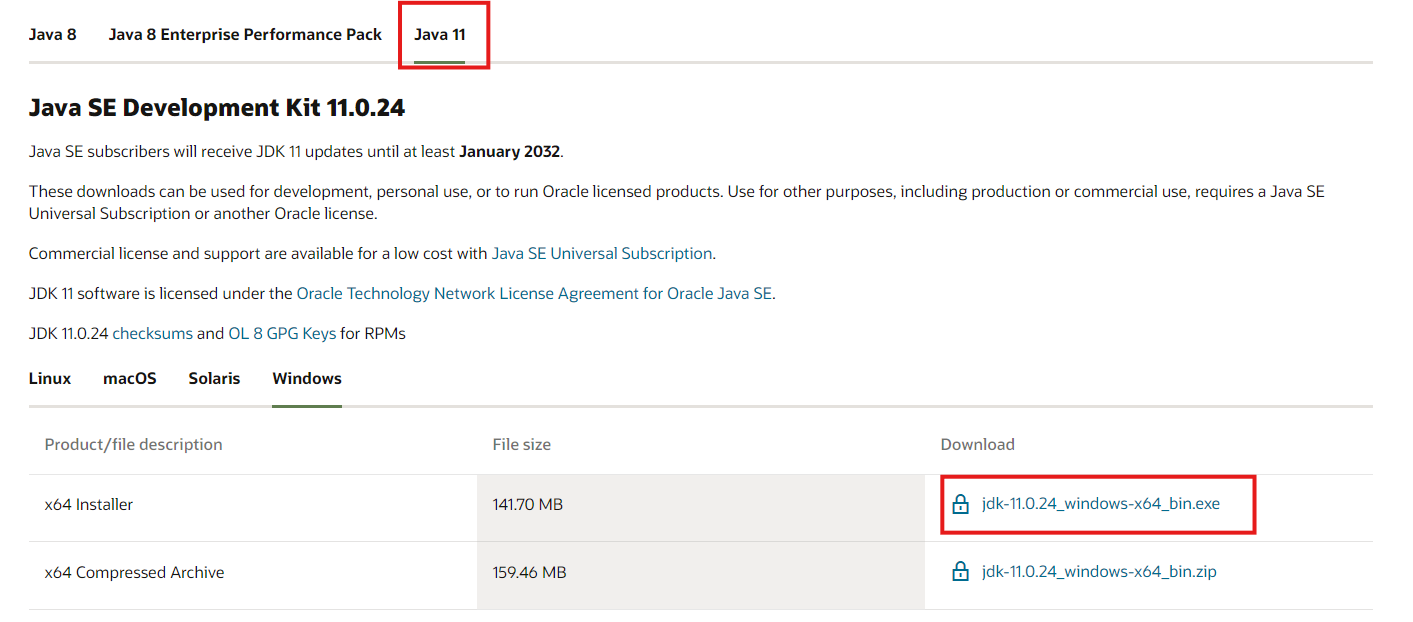Switch to the macOS downloads tab

pos(130,378)
